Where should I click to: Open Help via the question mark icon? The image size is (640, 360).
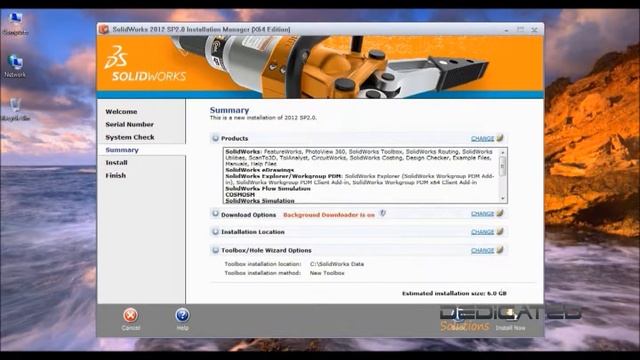182,315
